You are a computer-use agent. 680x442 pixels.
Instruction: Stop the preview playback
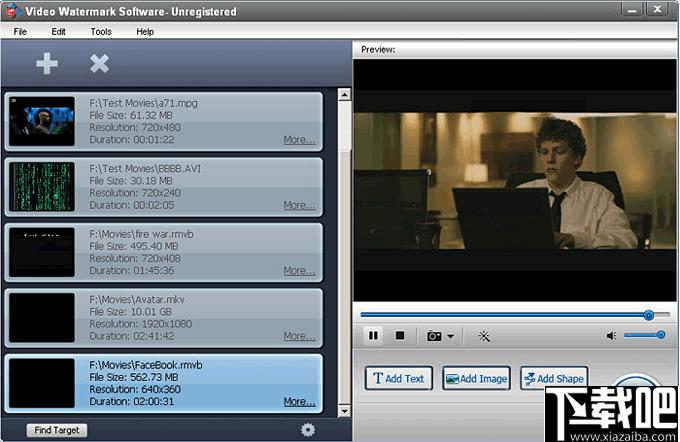click(400, 335)
